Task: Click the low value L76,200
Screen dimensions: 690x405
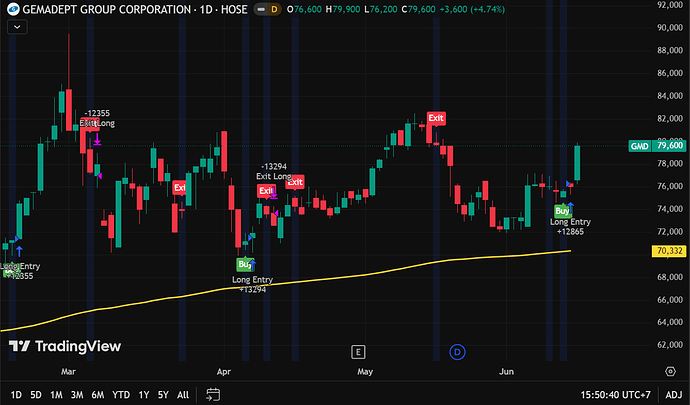Action: click(x=381, y=9)
